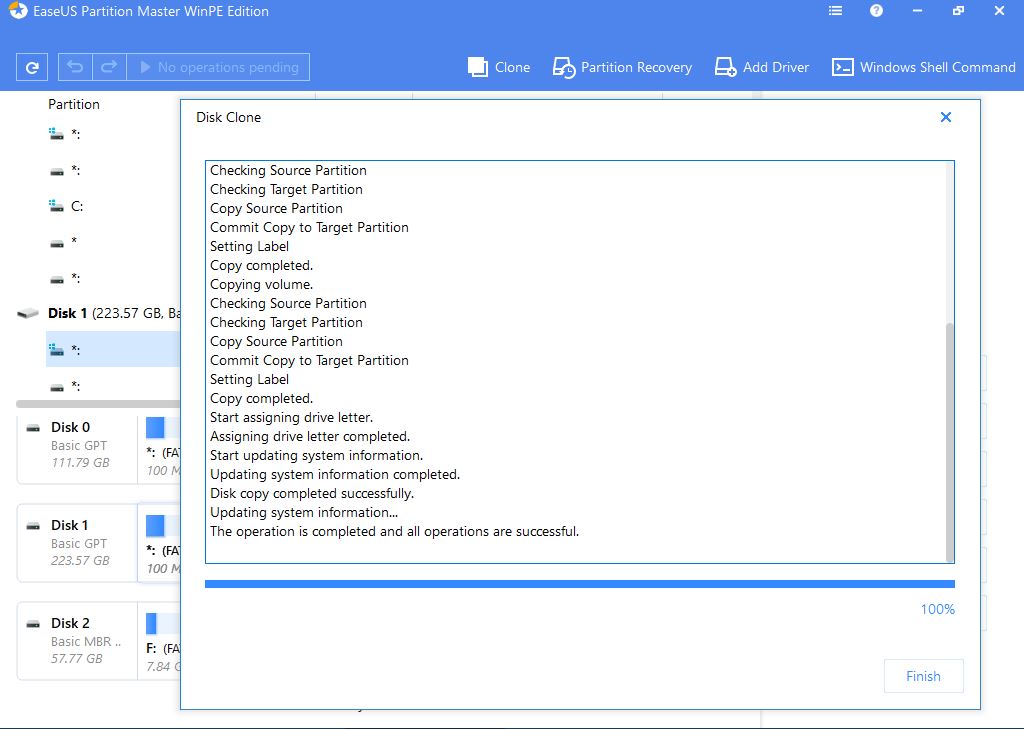
Task: Select the Disk 0 panel
Action: (78, 445)
